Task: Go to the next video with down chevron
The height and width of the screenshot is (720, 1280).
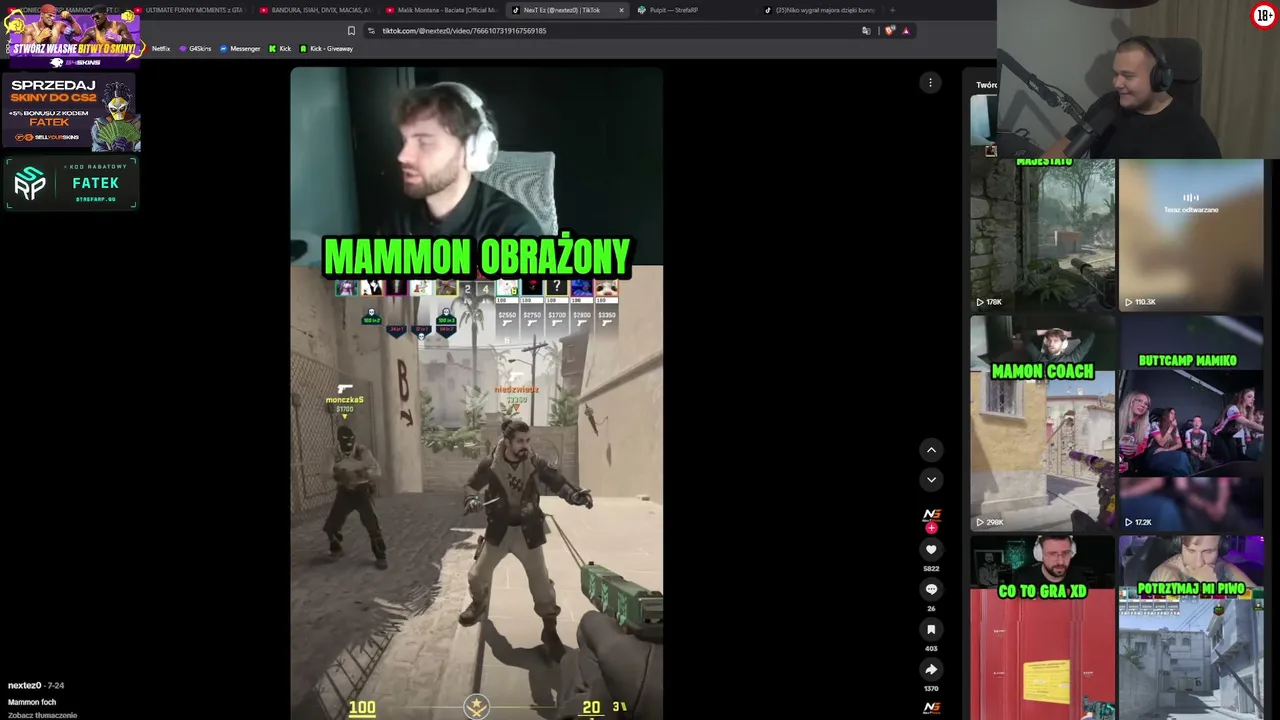Action: coord(931,480)
